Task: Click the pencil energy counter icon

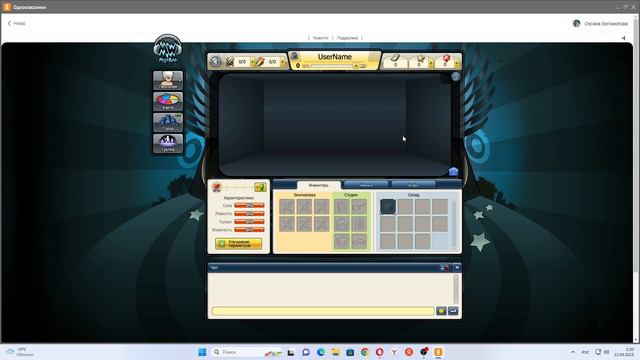Action: (x=260, y=62)
